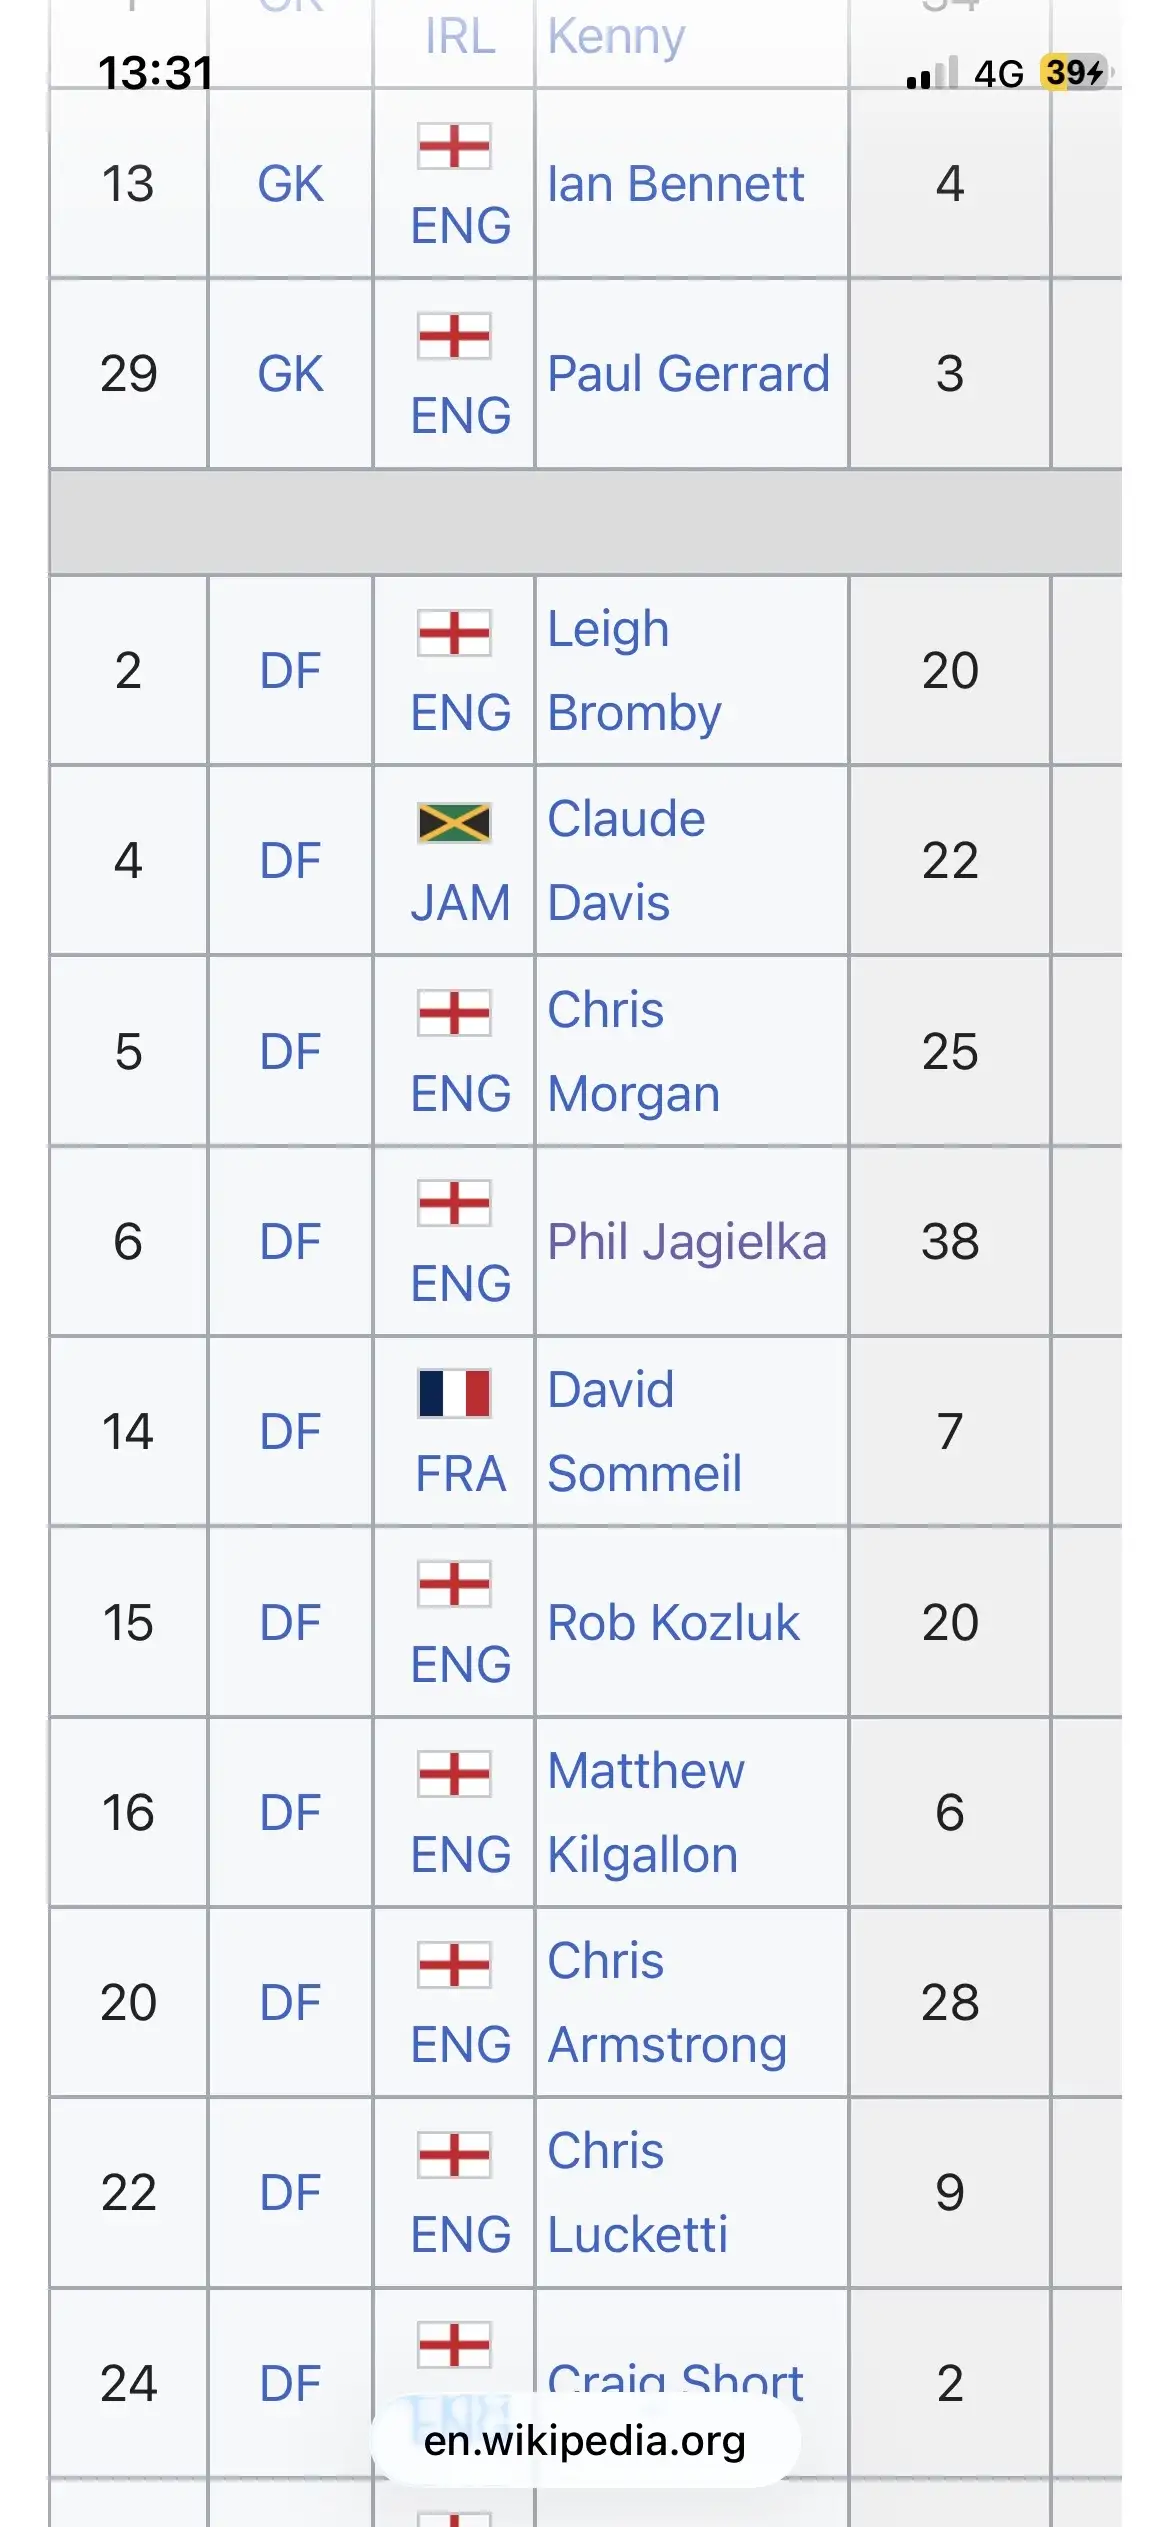Tap DF position link in Chris Morgan row
The height and width of the screenshot is (2527, 1170).
(290, 1052)
